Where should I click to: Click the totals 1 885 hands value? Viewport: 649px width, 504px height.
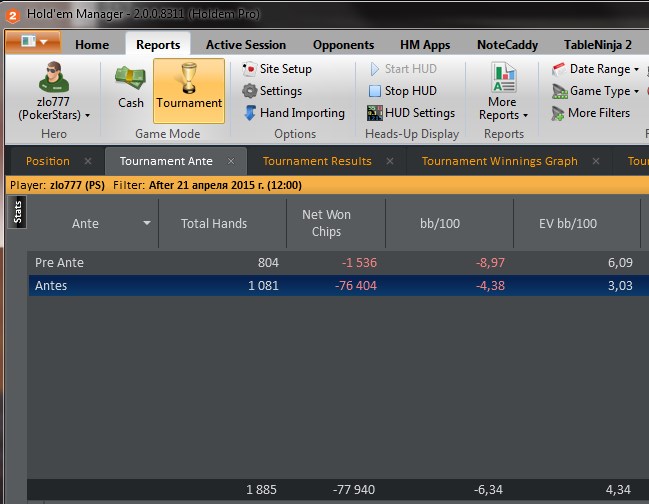coord(261,490)
